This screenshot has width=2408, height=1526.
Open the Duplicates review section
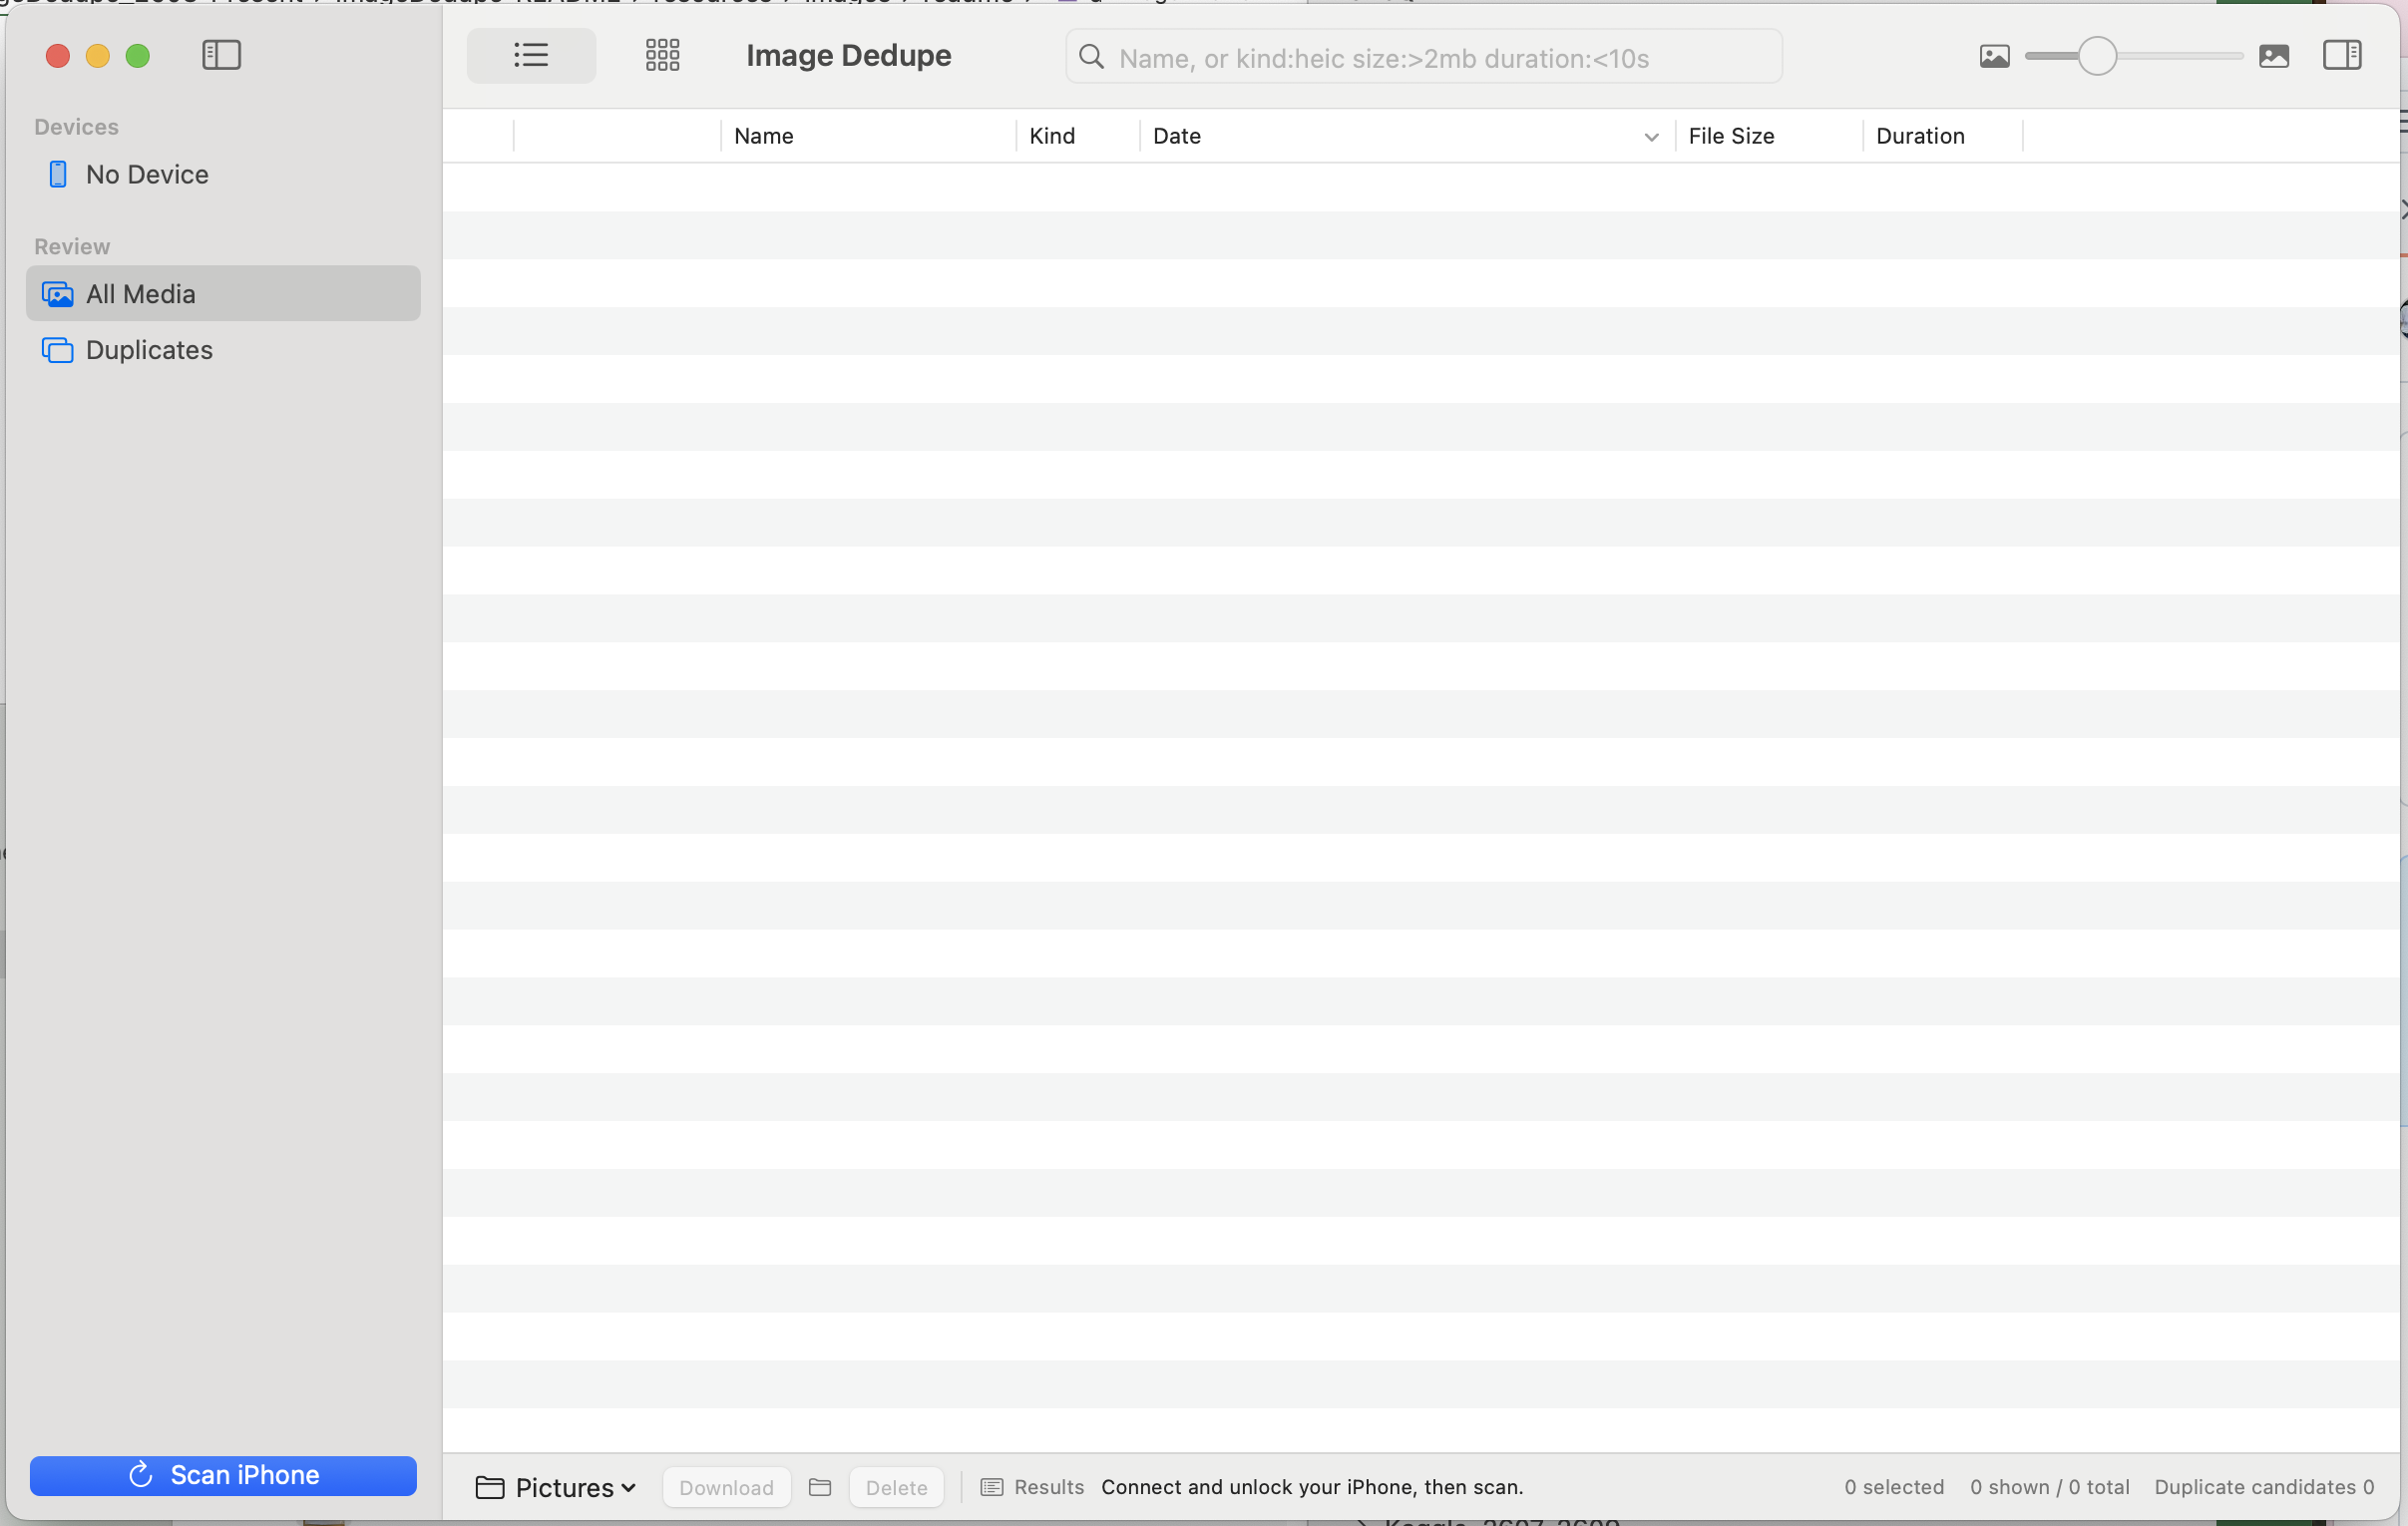pyautogui.click(x=223, y=350)
